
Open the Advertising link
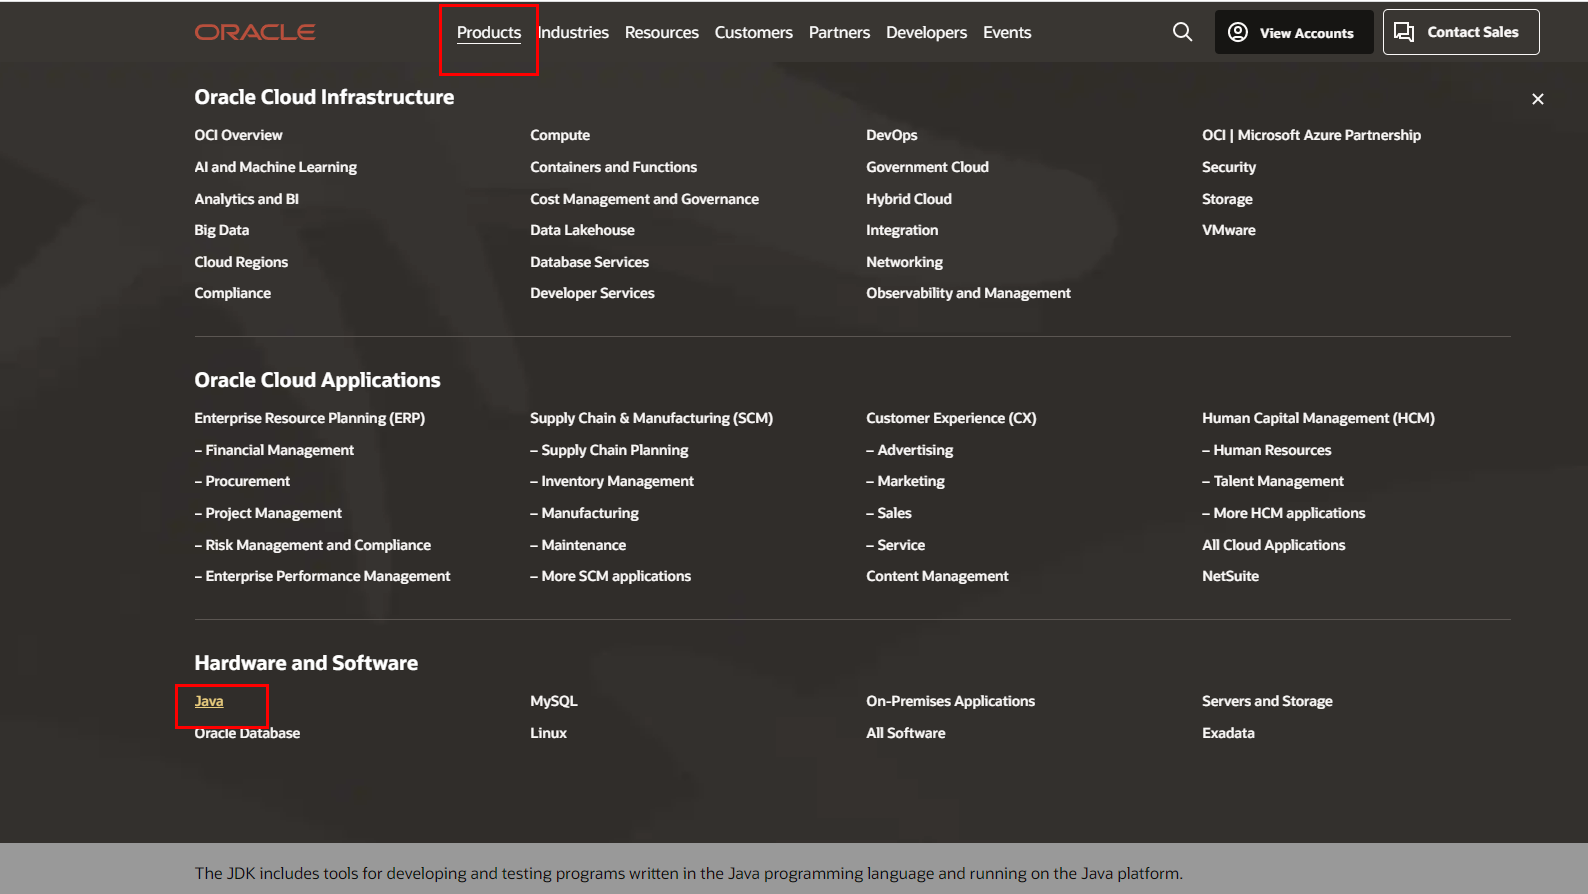point(910,450)
